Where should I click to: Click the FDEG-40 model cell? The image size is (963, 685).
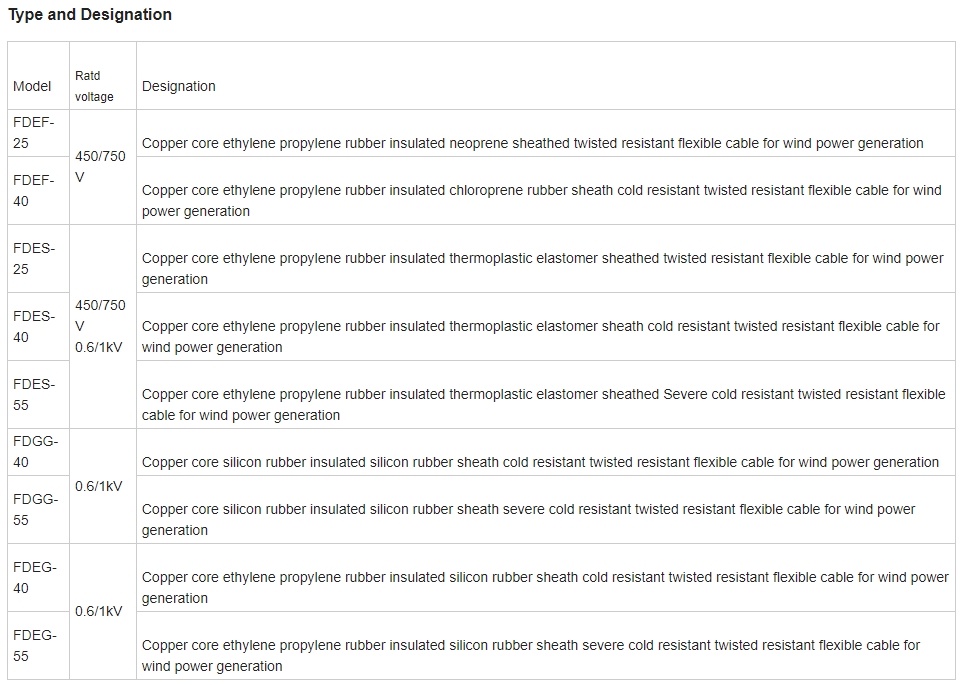click(39, 577)
